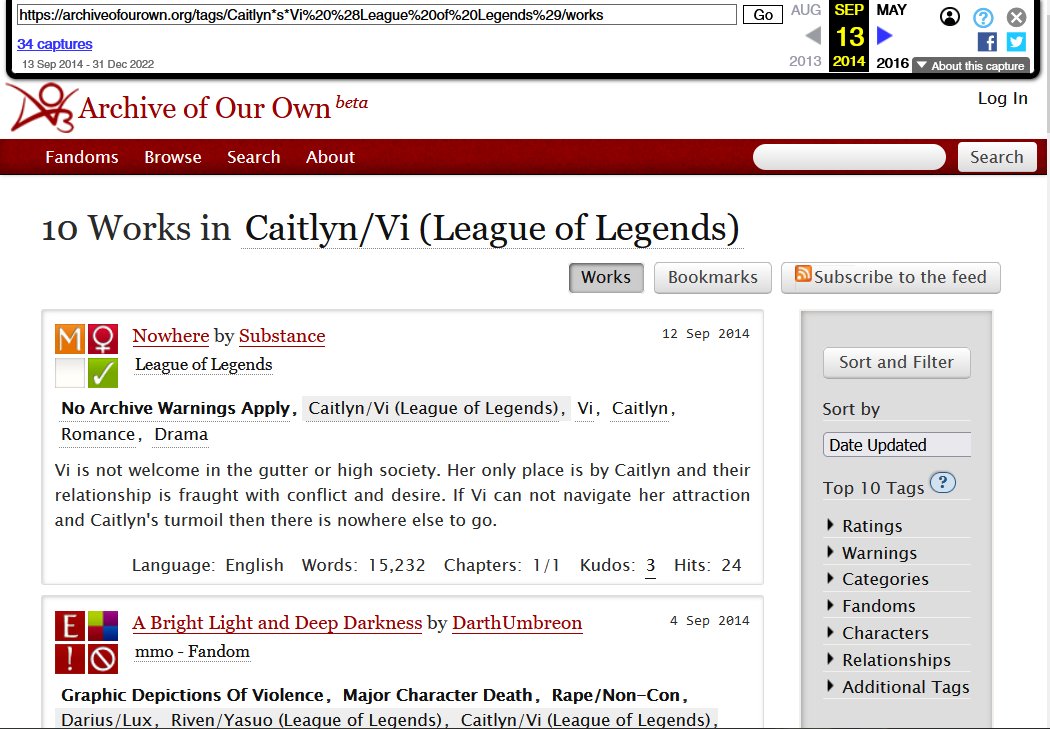Open Wayback help question icon

(x=983, y=17)
